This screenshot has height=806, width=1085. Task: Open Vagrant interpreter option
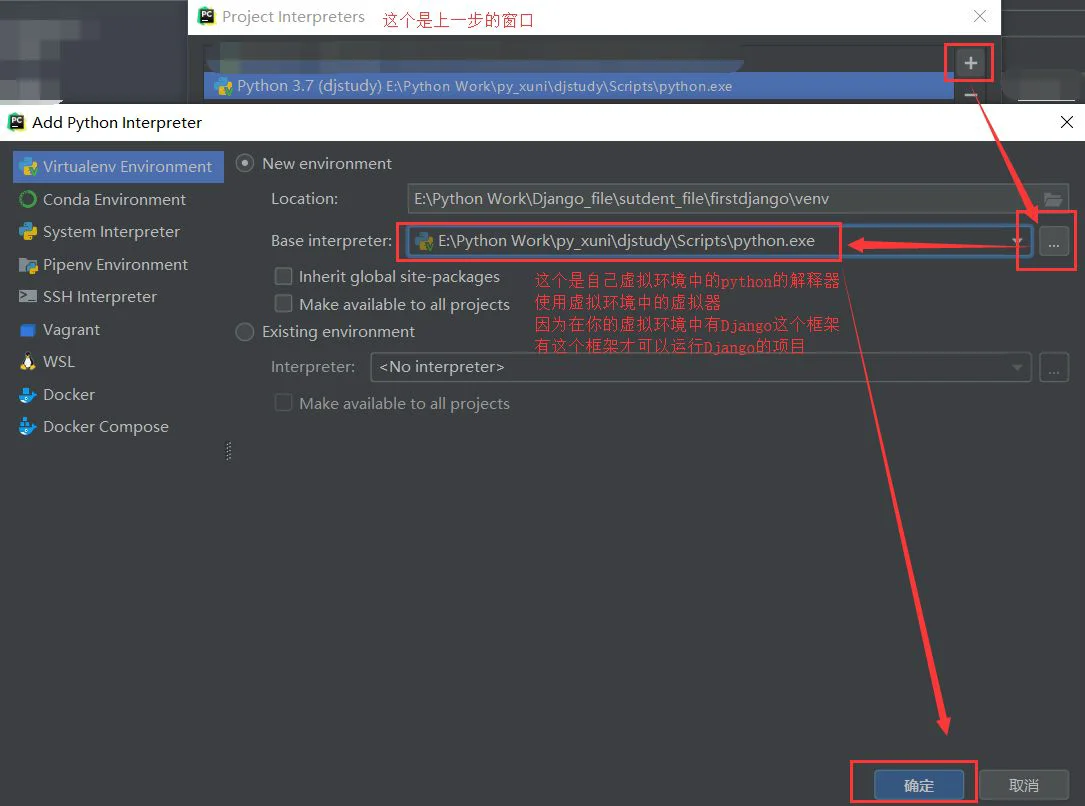pyautogui.click(x=71, y=329)
